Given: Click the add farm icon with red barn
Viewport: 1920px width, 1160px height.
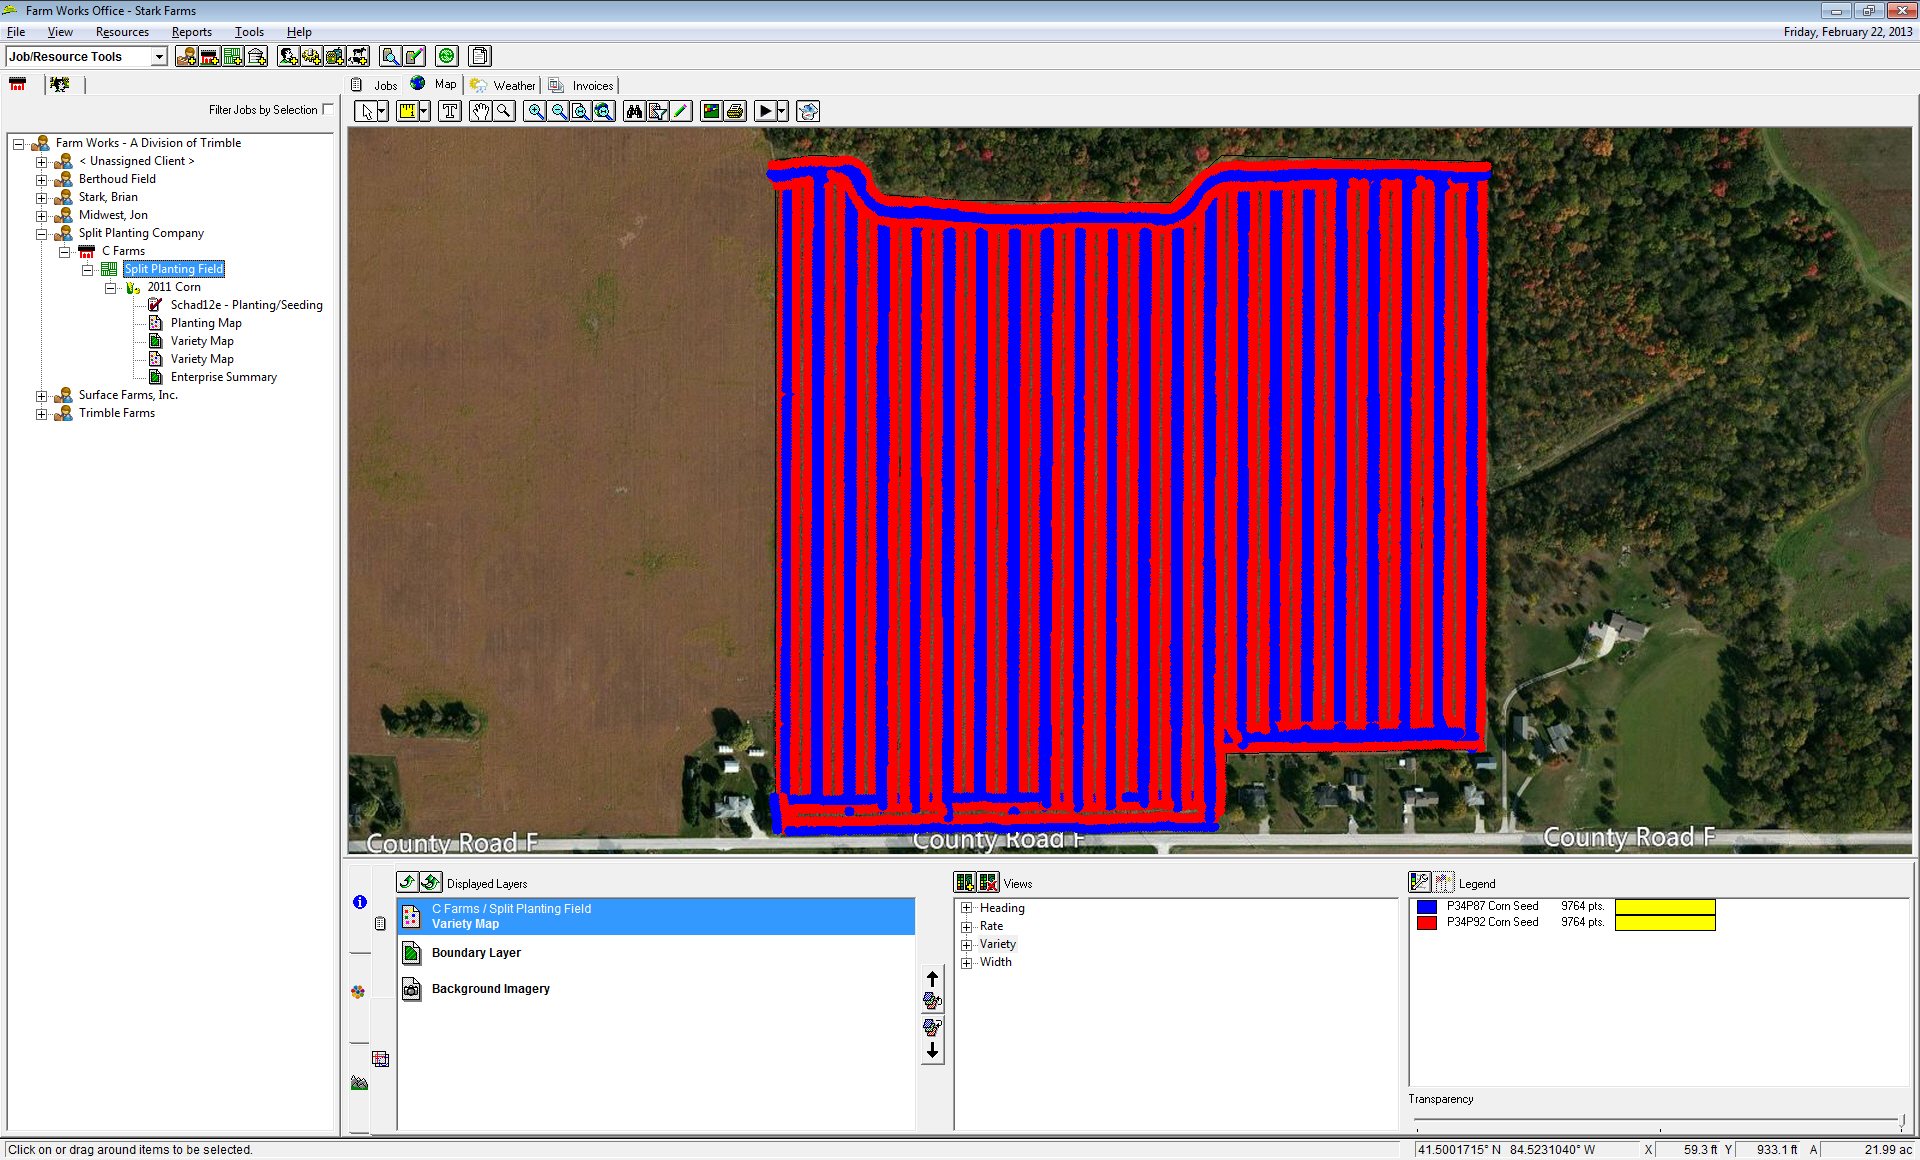Looking at the screenshot, I should (209, 56).
